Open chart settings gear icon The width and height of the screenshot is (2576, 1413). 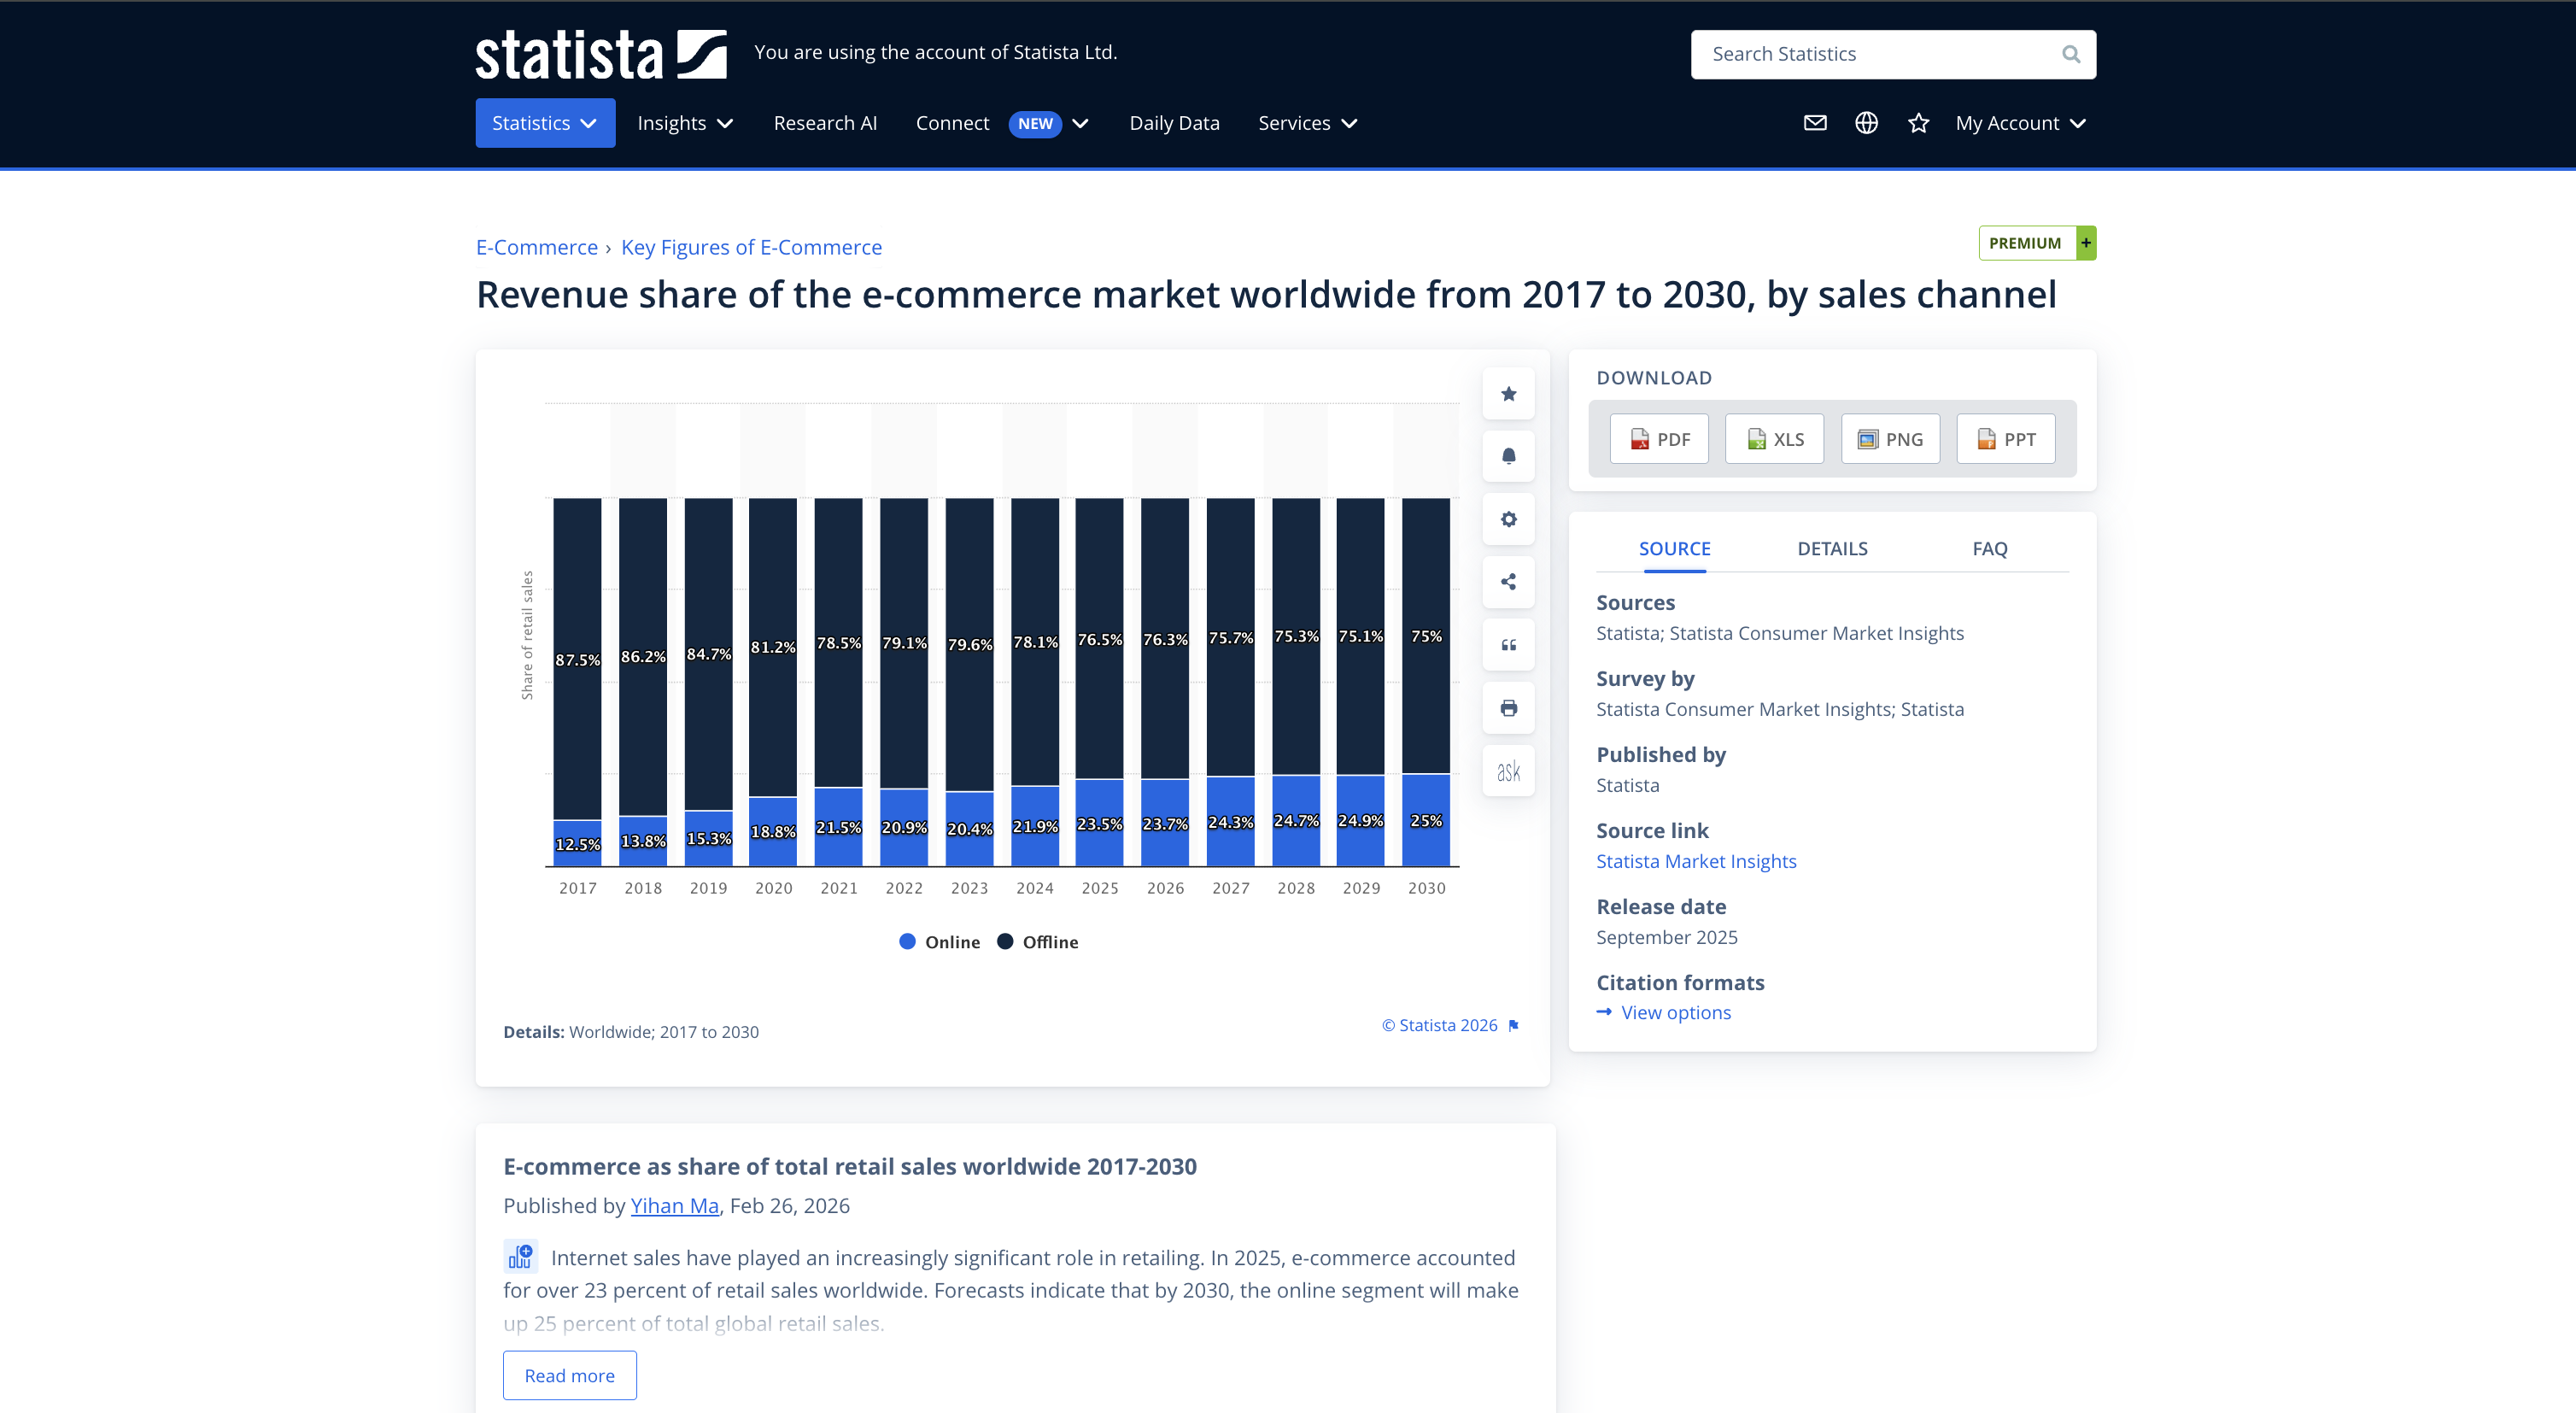1508,519
